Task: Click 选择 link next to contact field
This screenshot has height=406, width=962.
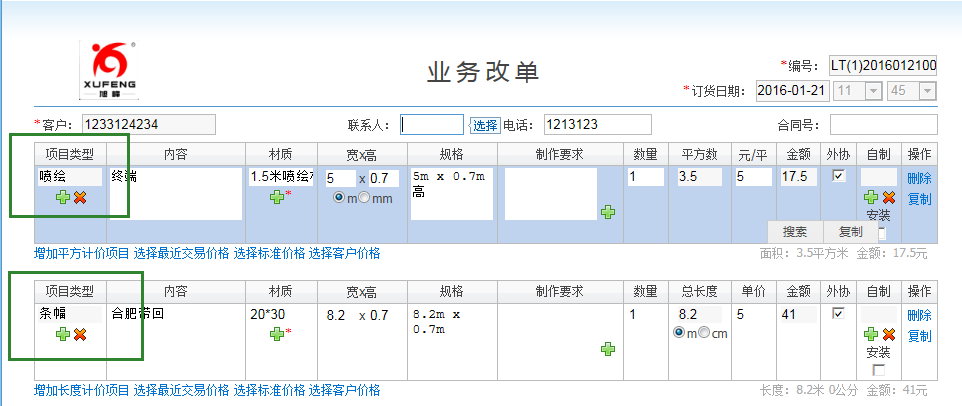Action: pyautogui.click(x=484, y=125)
